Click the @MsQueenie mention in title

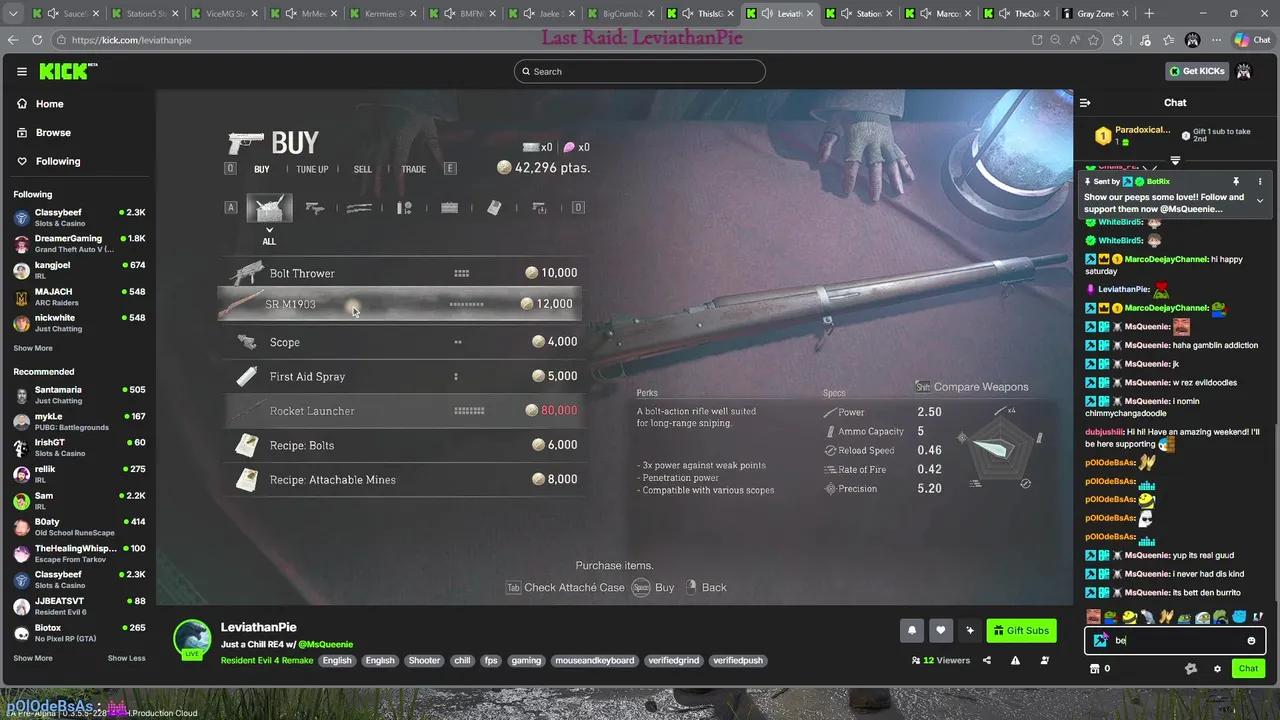click(x=325, y=644)
